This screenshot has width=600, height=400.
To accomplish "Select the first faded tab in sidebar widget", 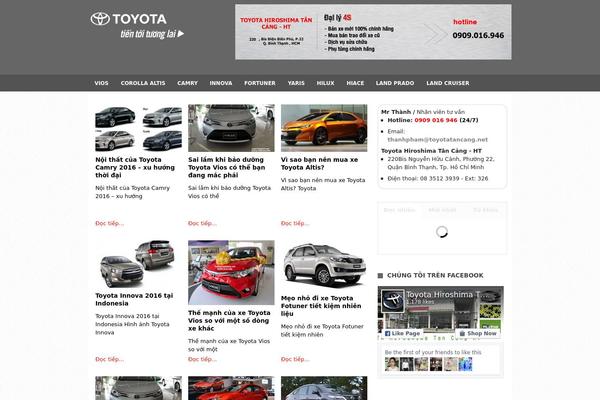I will [x=399, y=210].
